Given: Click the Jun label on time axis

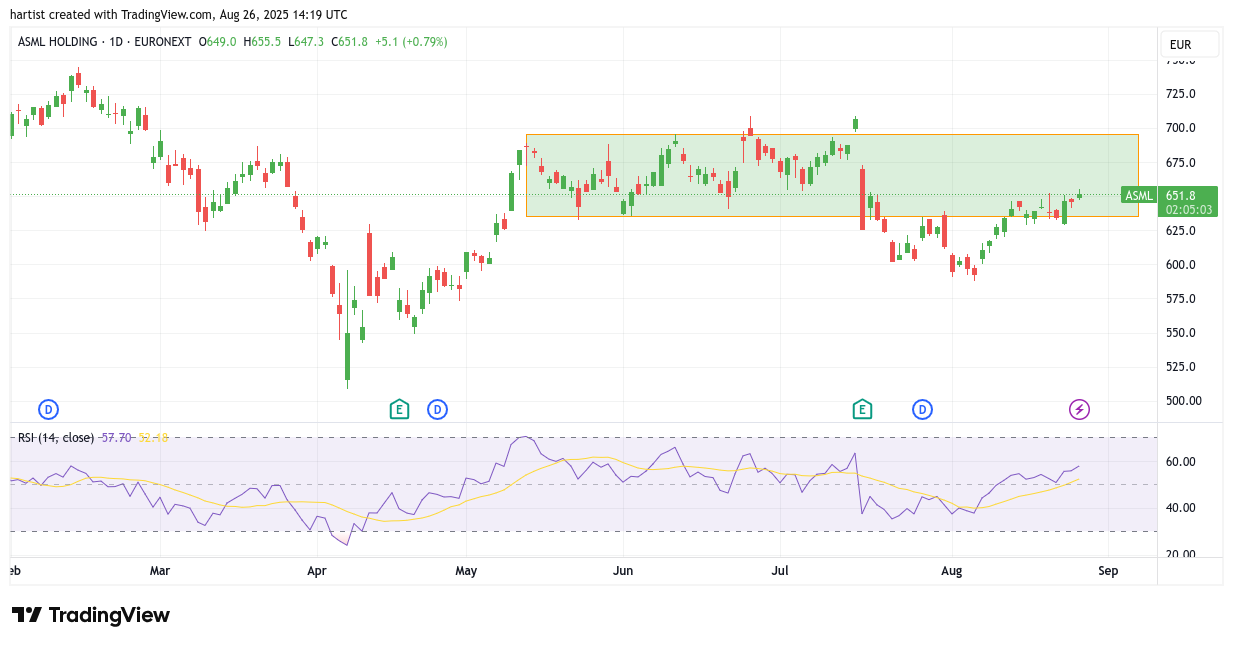Looking at the screenshot, I should 623,572.
